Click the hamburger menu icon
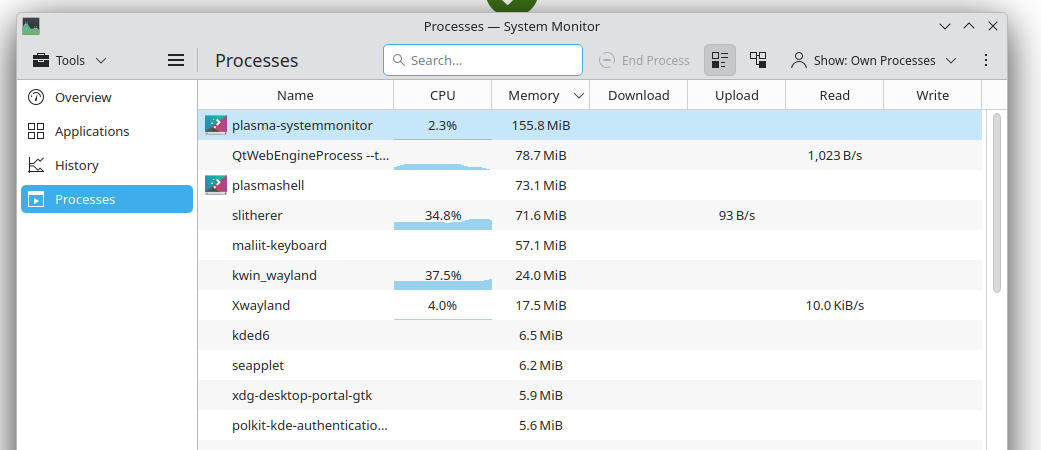The image size is (1041, 450). click(x=176, y=60)
